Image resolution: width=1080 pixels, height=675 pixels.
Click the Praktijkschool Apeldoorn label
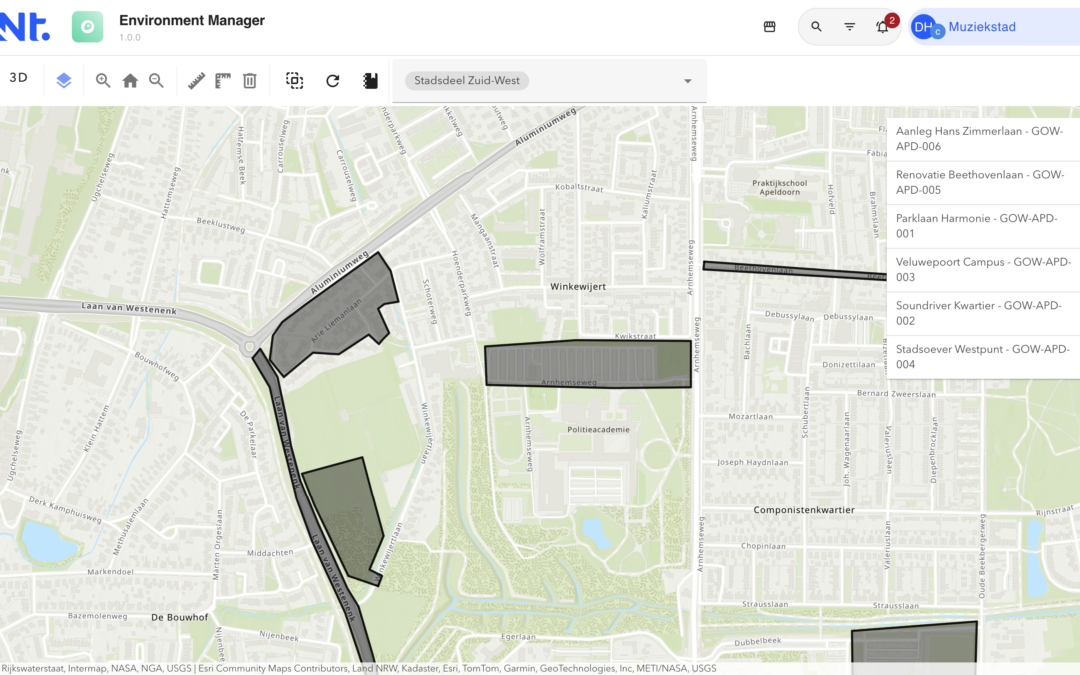coord(779,187)
